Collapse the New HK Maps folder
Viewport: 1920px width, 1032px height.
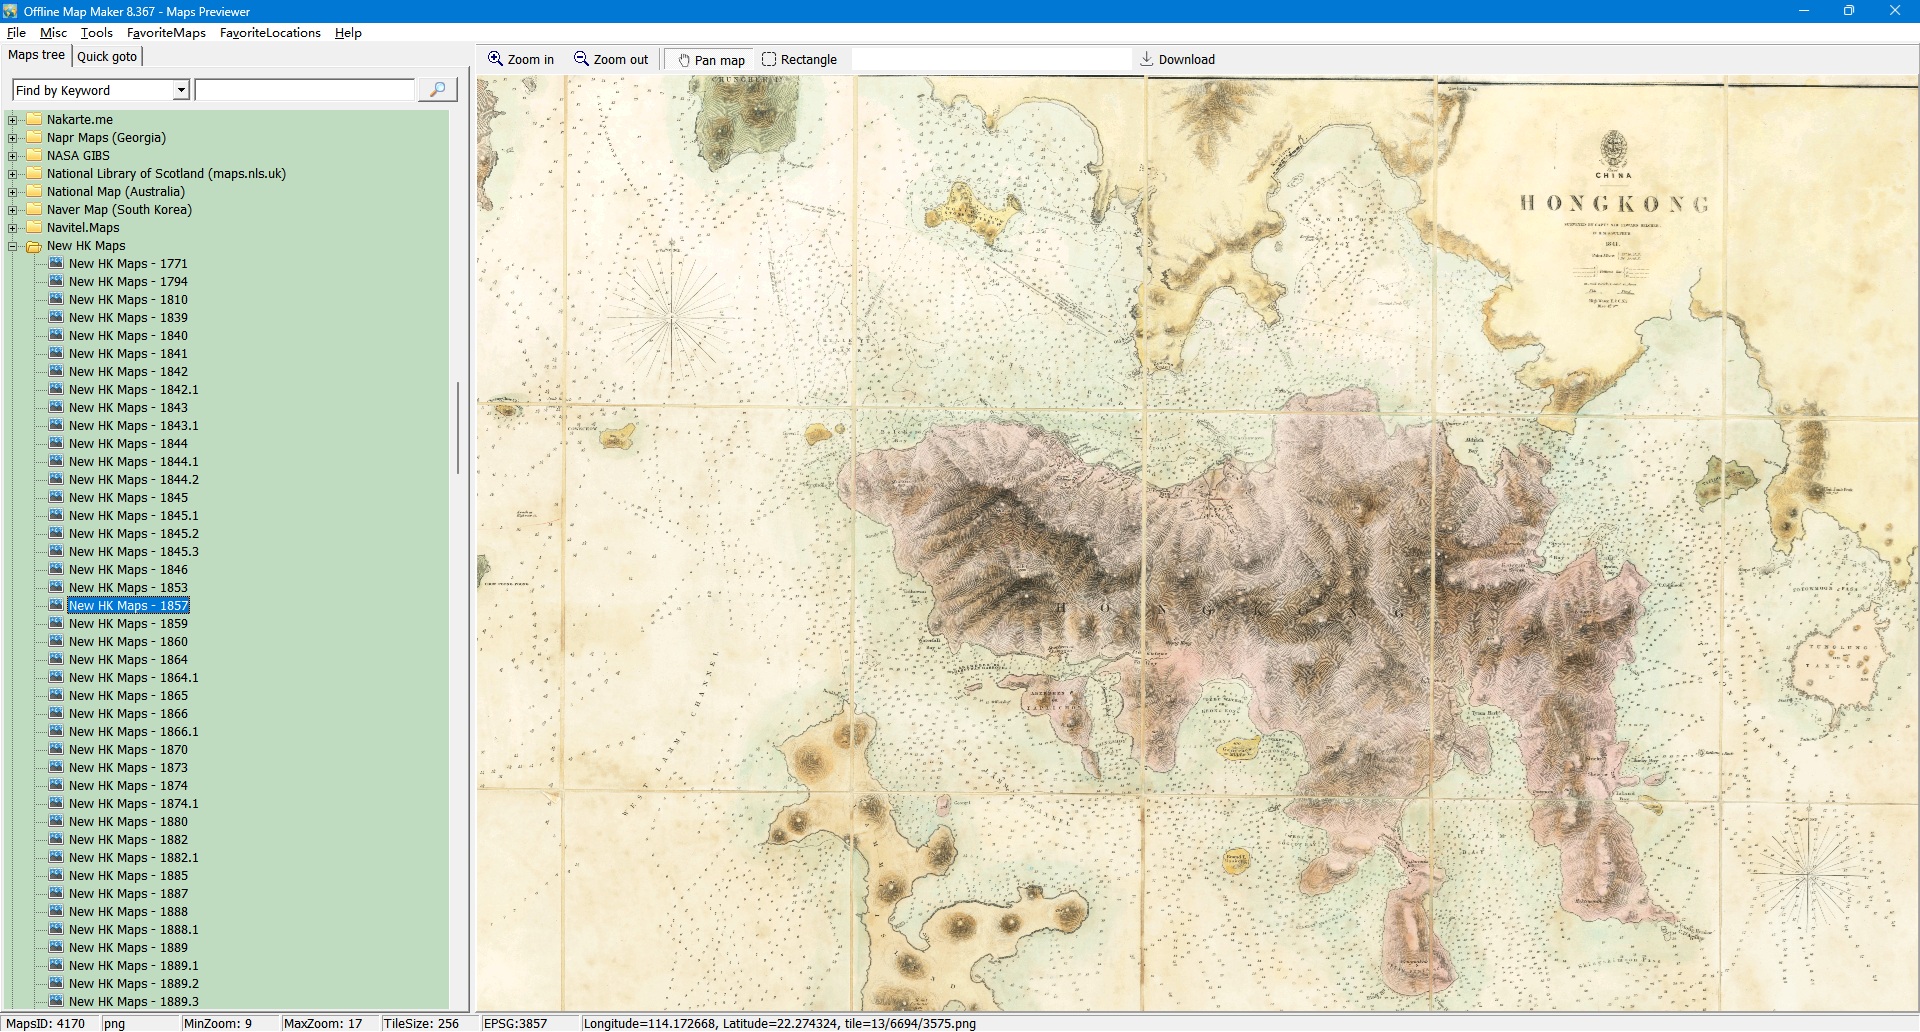[x=13, y=246]
